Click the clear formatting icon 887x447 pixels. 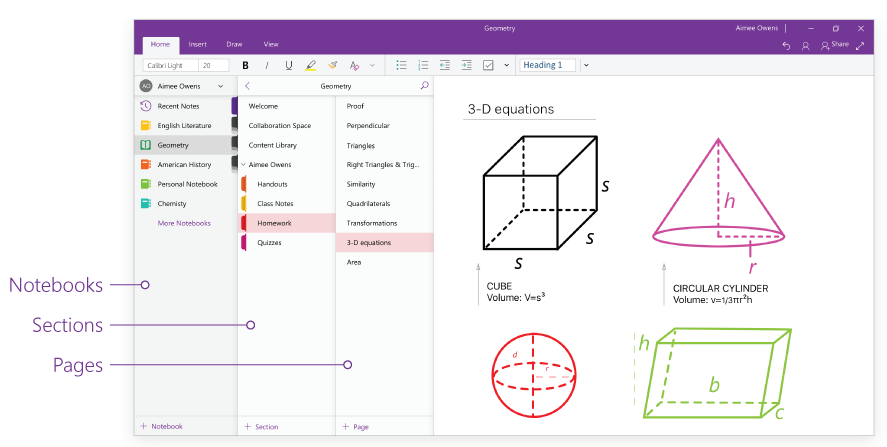[354, 66]
